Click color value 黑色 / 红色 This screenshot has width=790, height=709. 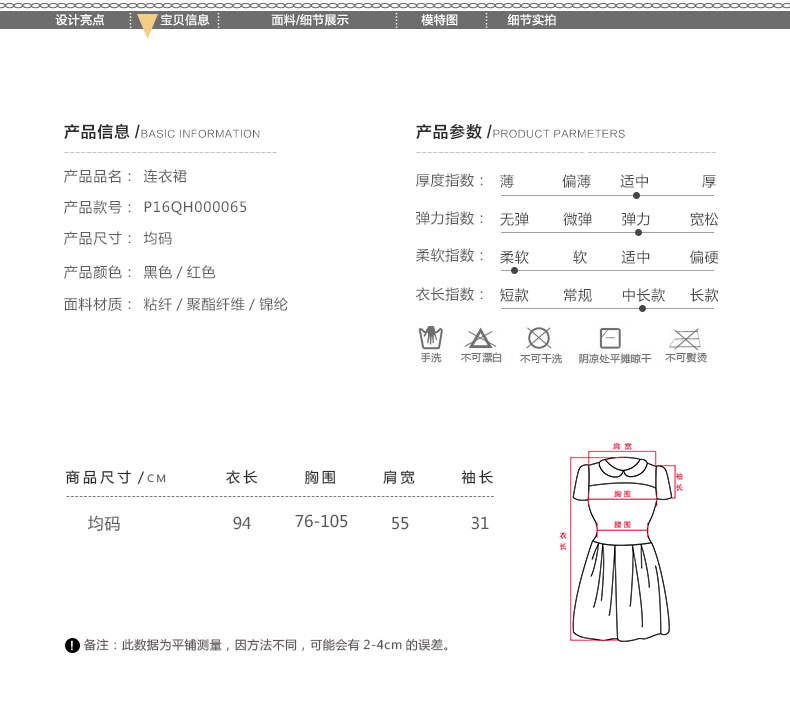point(179,272)
